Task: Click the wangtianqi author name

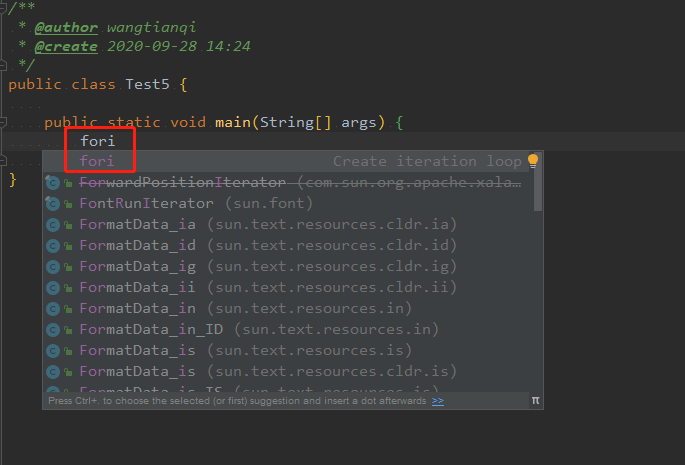Action: click(152, 28)
